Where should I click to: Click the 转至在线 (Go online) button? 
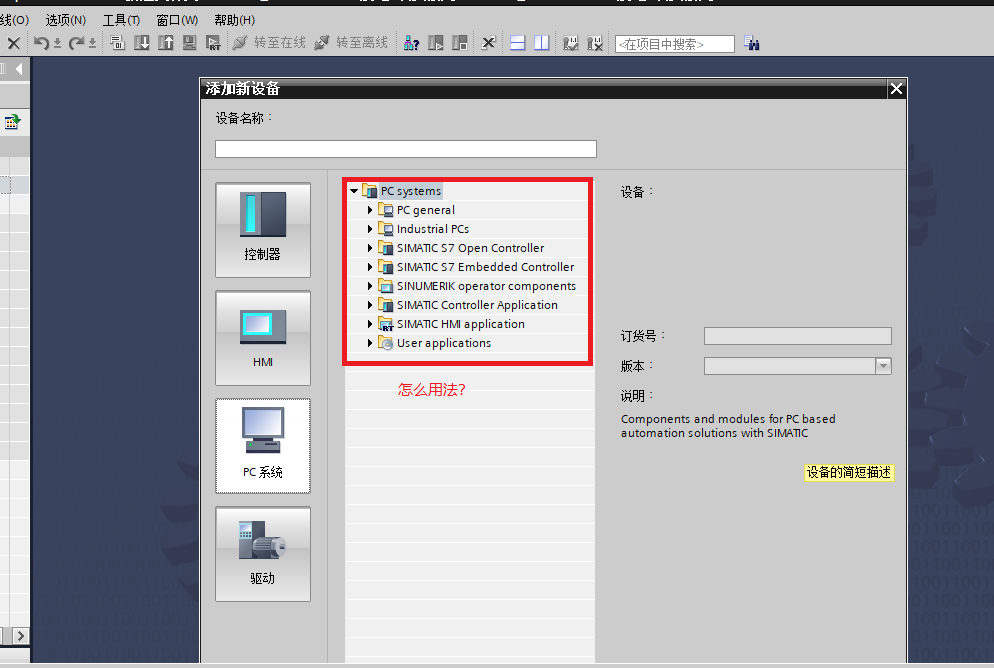tap(269, 43)
